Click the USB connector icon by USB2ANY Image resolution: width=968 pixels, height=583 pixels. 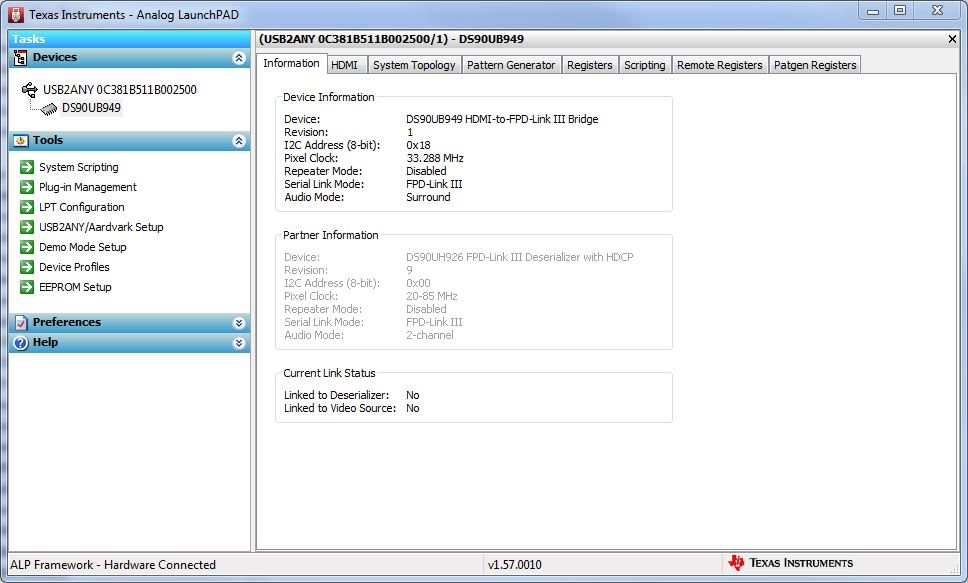(29, 90)
